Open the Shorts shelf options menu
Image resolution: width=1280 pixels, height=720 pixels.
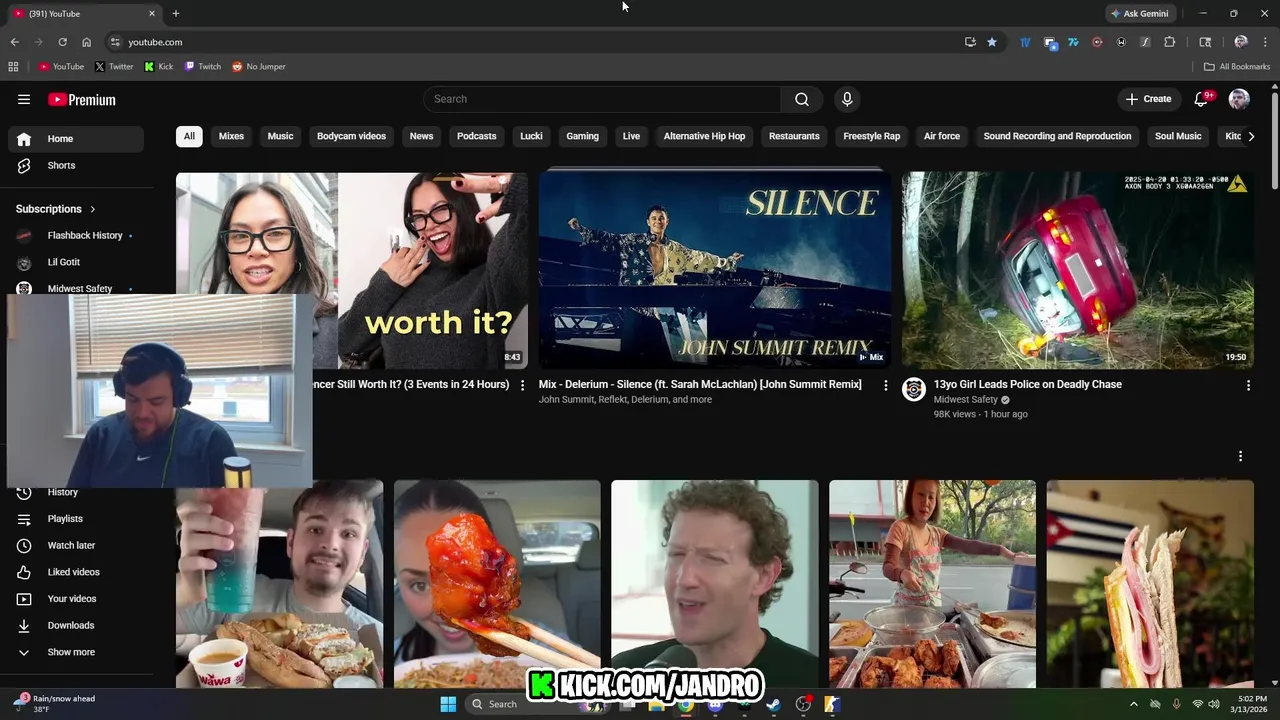coord(1240,456)
